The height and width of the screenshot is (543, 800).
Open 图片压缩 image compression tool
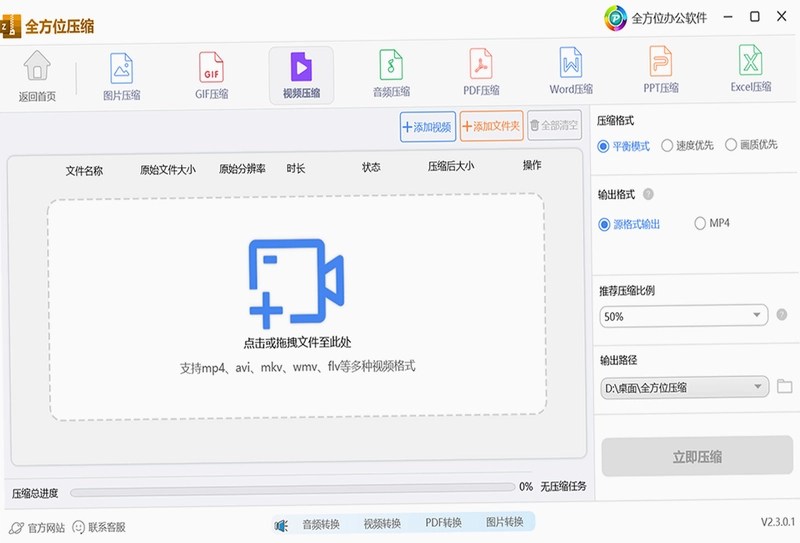(121, 75)
